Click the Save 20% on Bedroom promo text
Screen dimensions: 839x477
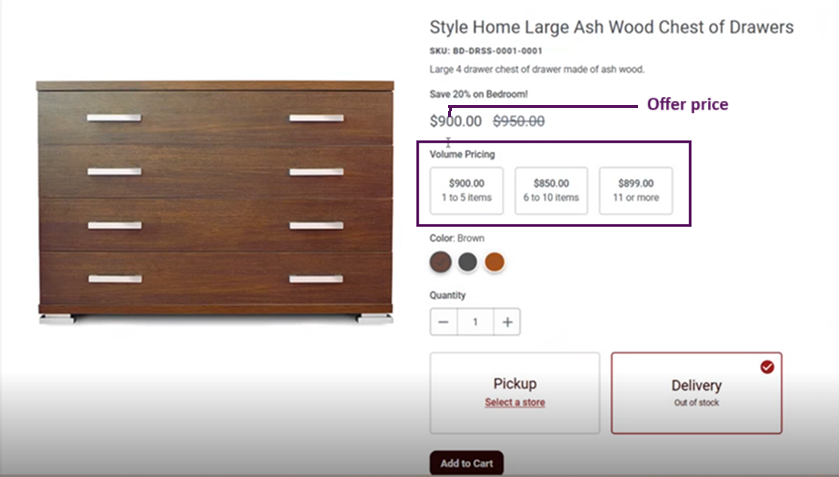[479, 94]
